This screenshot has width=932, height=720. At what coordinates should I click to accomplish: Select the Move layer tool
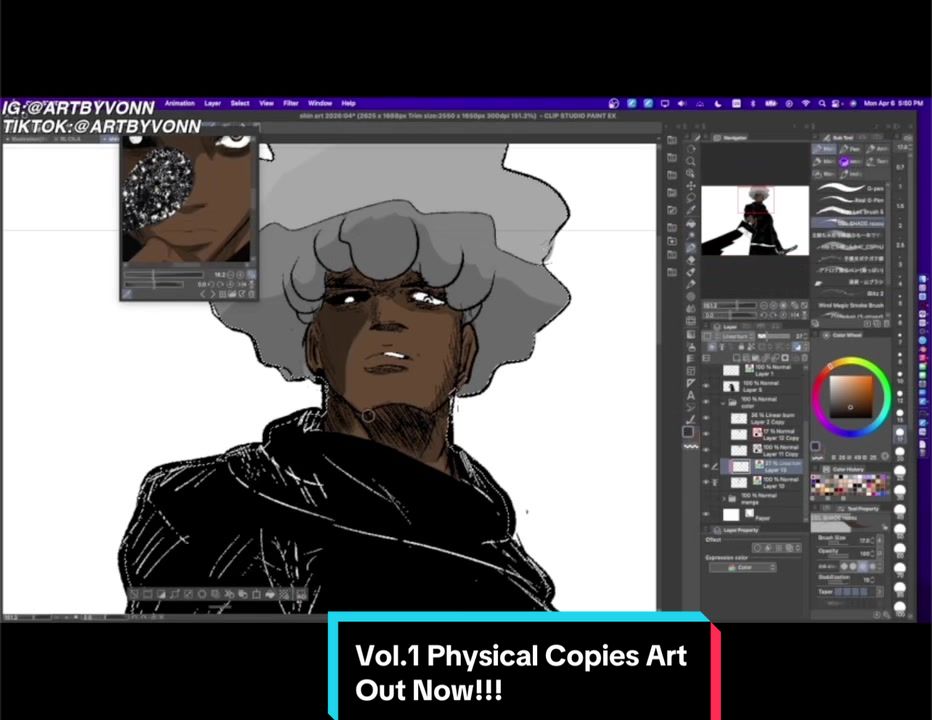691,186
